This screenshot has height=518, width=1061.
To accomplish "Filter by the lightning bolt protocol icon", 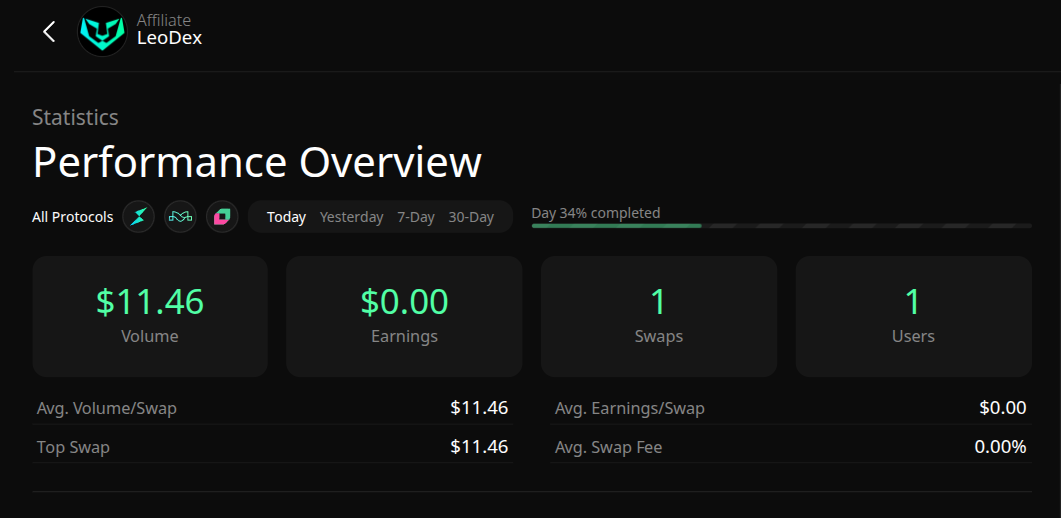I will (x=139, y=217).
